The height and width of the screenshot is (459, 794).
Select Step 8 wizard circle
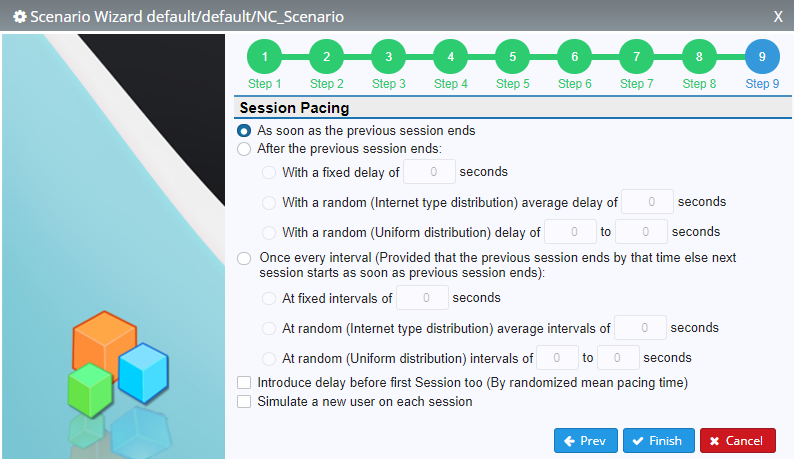pyautogui.click(x=699, y=57)
